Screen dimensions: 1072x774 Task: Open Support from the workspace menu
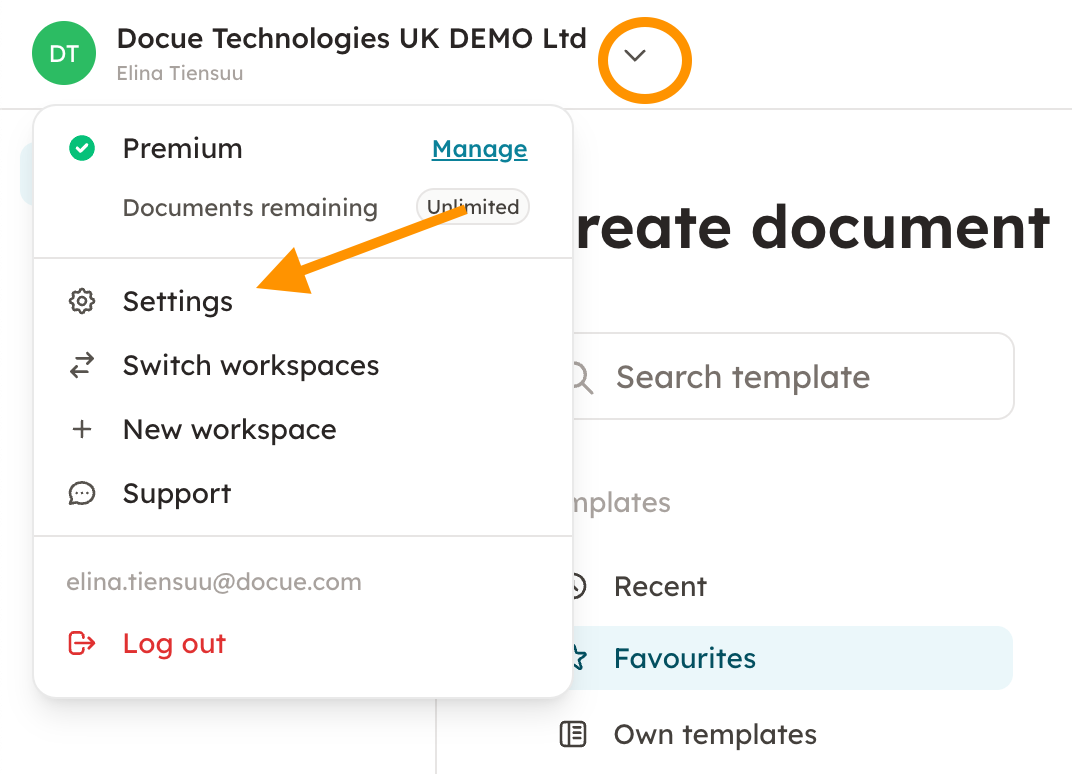click(x=177, y=494)
